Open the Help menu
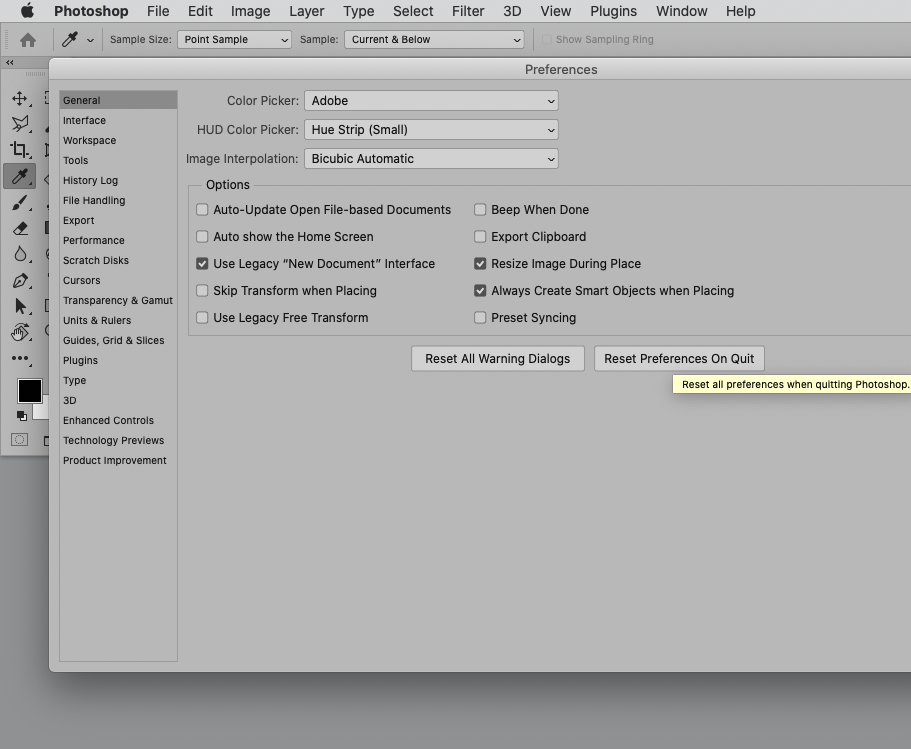Viewport: 911px width, 749px height. [741, 11]
